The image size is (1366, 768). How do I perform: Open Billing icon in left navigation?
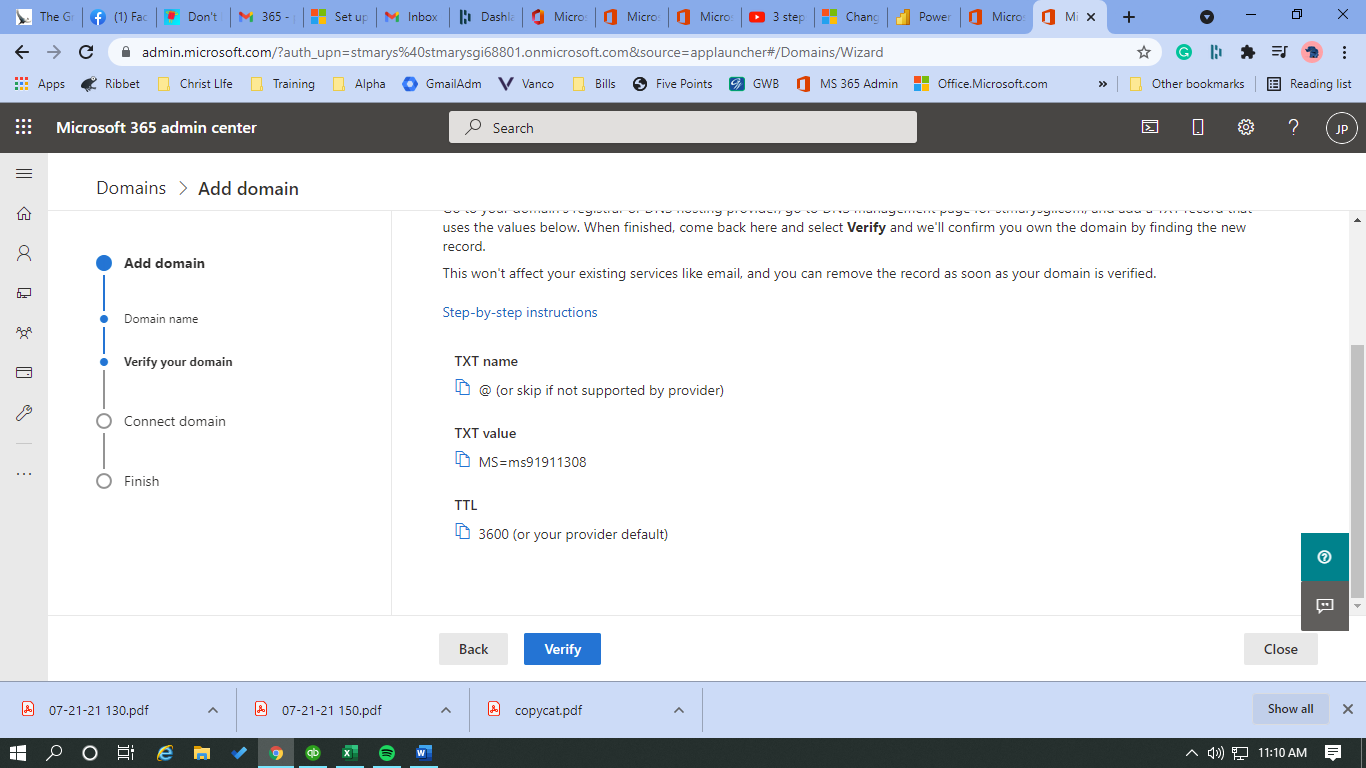[24, 373]
